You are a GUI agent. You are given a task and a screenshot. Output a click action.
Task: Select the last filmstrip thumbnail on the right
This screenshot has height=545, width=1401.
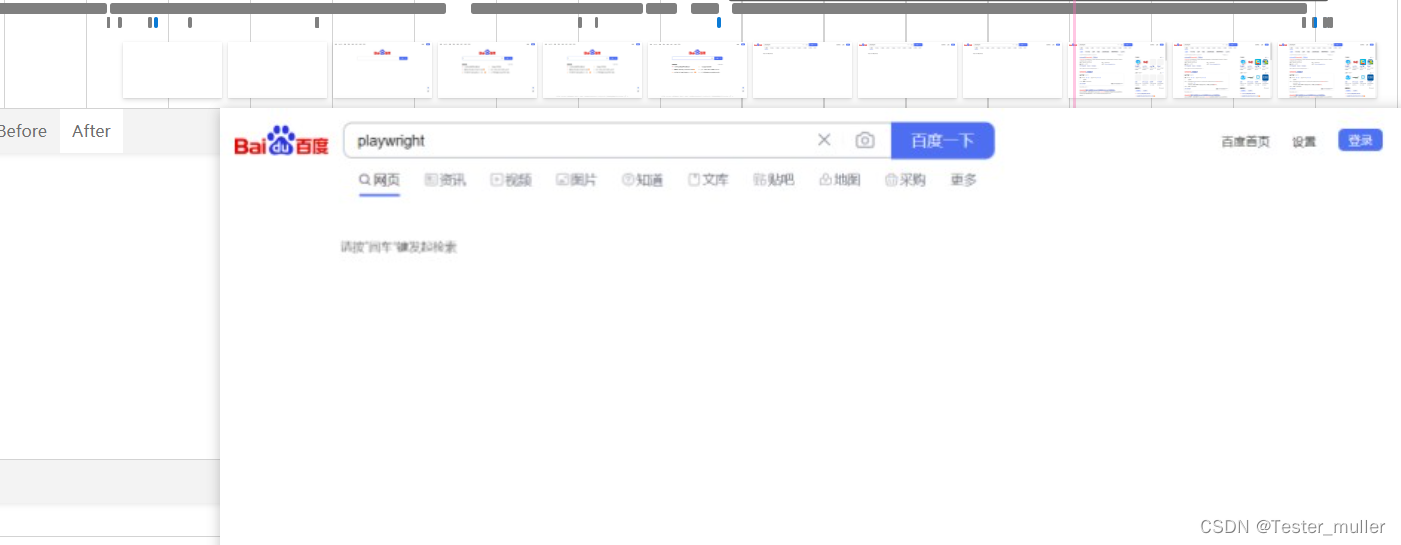pos(1327,70)
